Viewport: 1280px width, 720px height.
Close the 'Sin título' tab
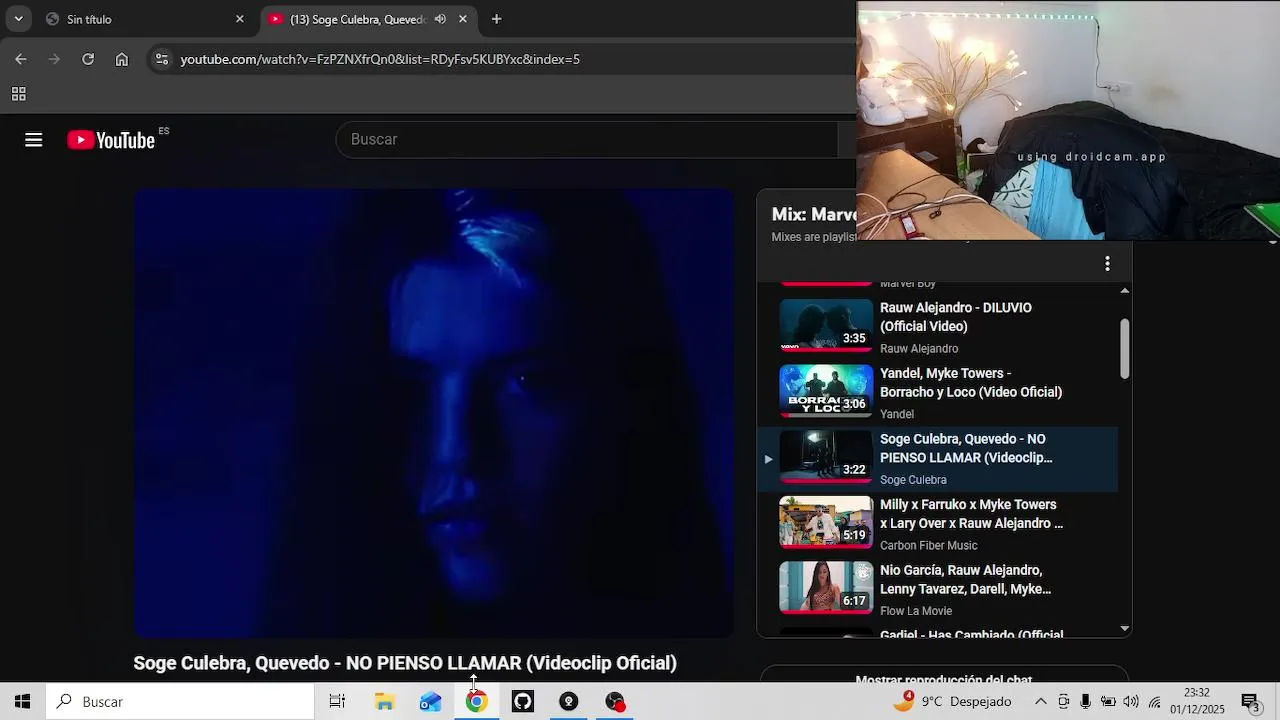[240, 19]
